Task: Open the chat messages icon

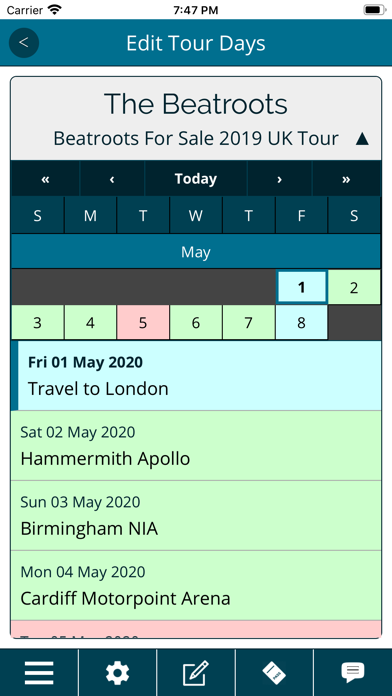Action: pos(353,672)
